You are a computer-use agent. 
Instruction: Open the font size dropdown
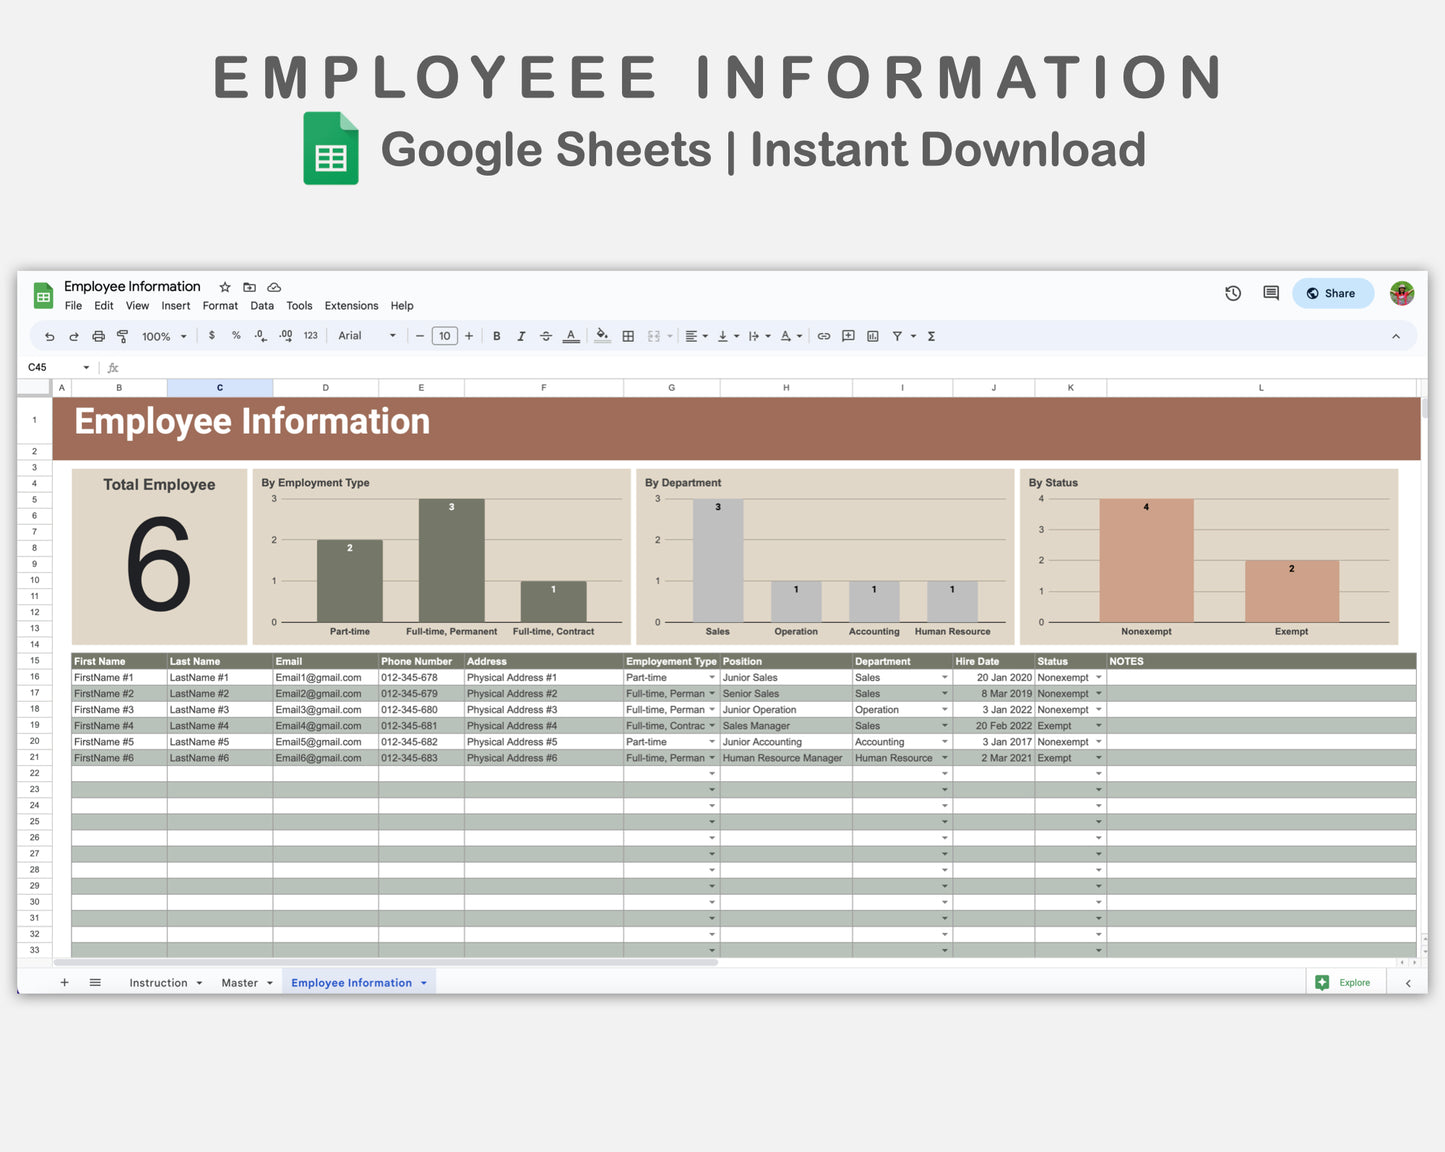[x=444, y=336]
